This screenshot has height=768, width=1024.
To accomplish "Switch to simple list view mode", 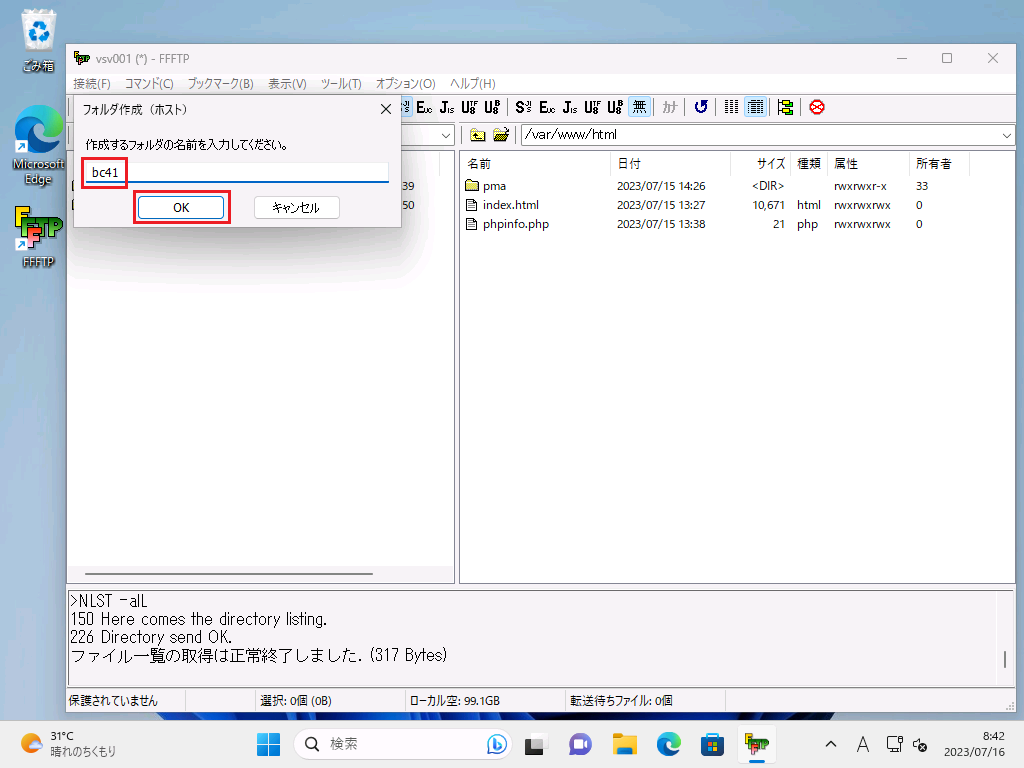I will pos(732,107).
